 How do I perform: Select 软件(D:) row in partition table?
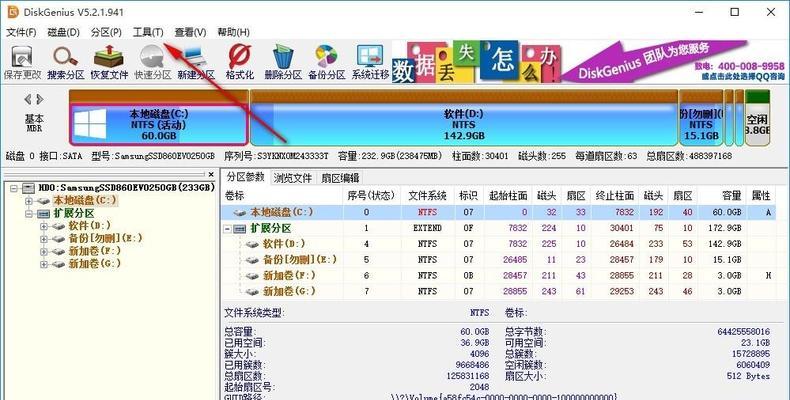pyautogui.click(x=498, y=244)
